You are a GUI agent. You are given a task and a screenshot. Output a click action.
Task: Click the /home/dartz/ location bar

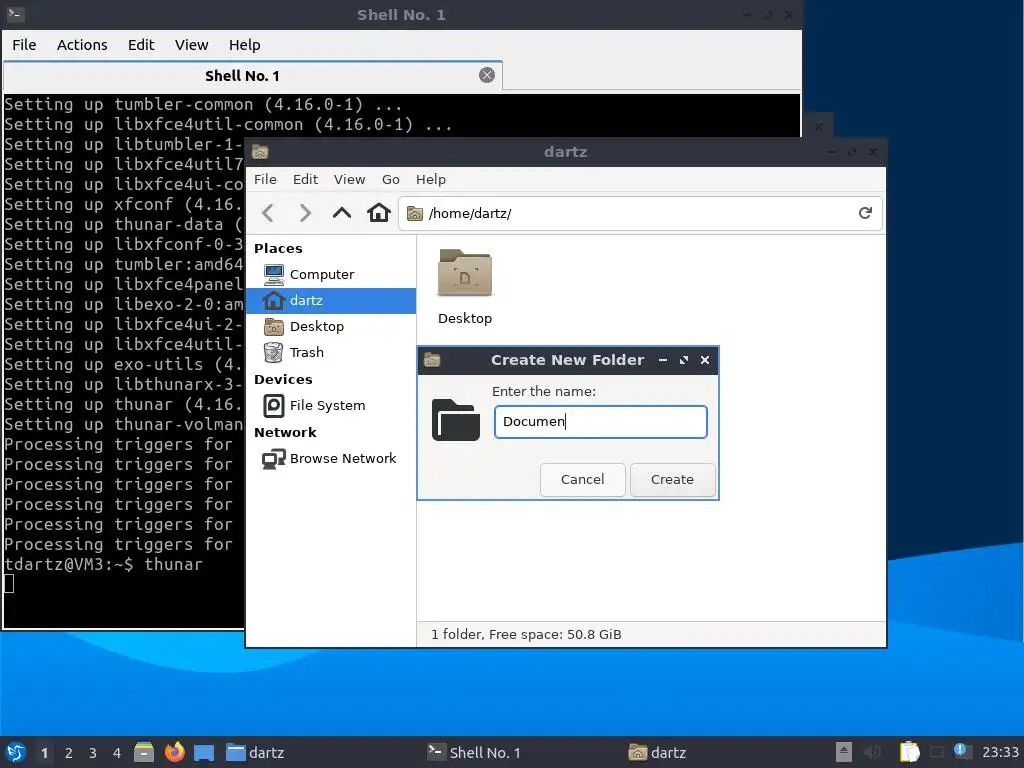tap(640, 214)
